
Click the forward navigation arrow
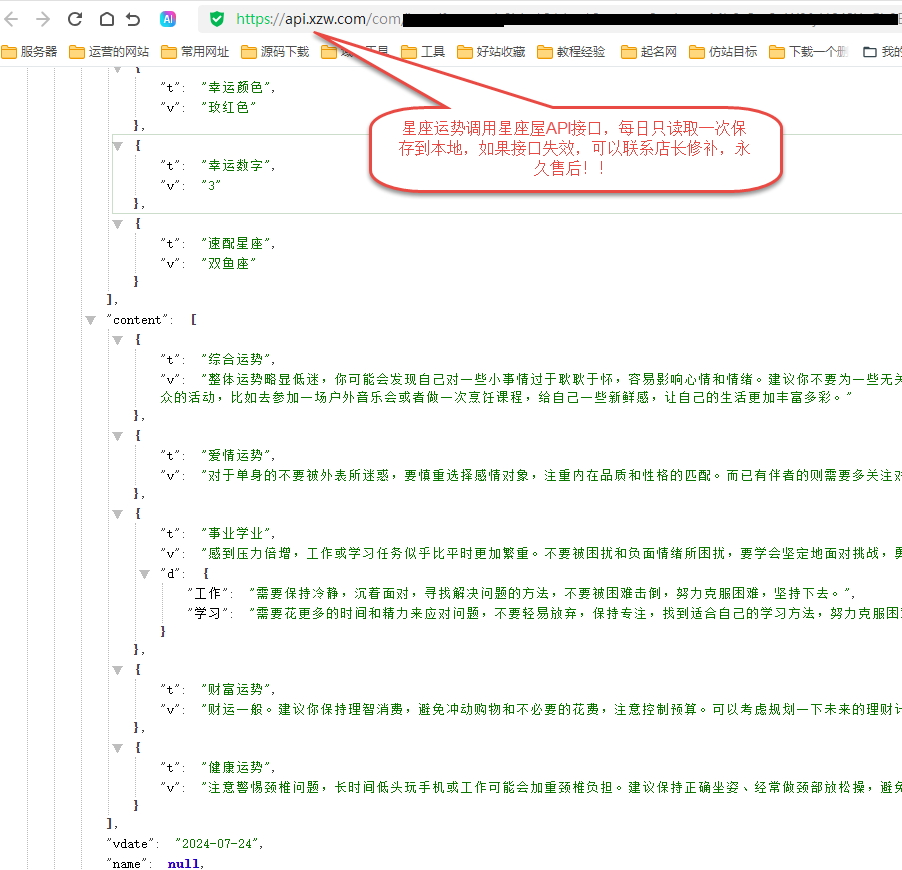43,19
